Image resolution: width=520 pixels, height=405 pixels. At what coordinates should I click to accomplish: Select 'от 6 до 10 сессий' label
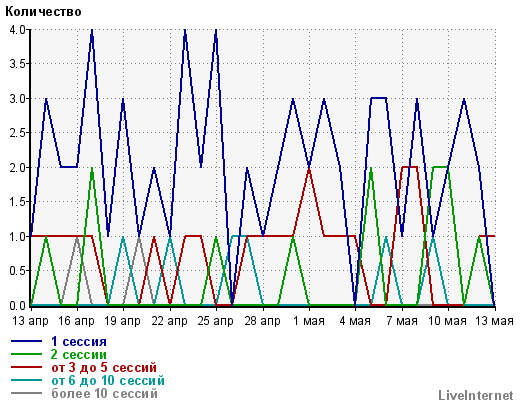[x=108, y=380]
